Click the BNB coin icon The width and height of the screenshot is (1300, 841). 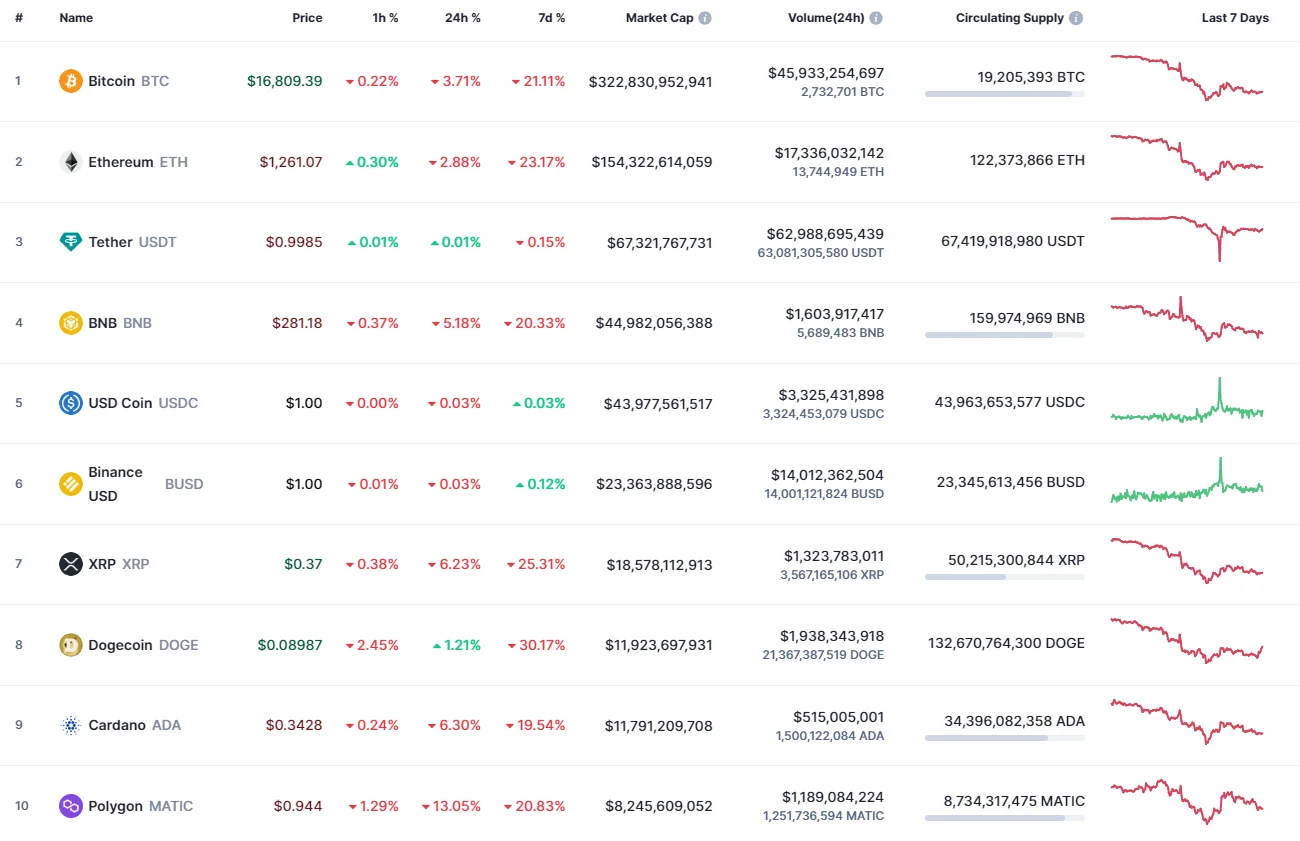click(69, 322)
